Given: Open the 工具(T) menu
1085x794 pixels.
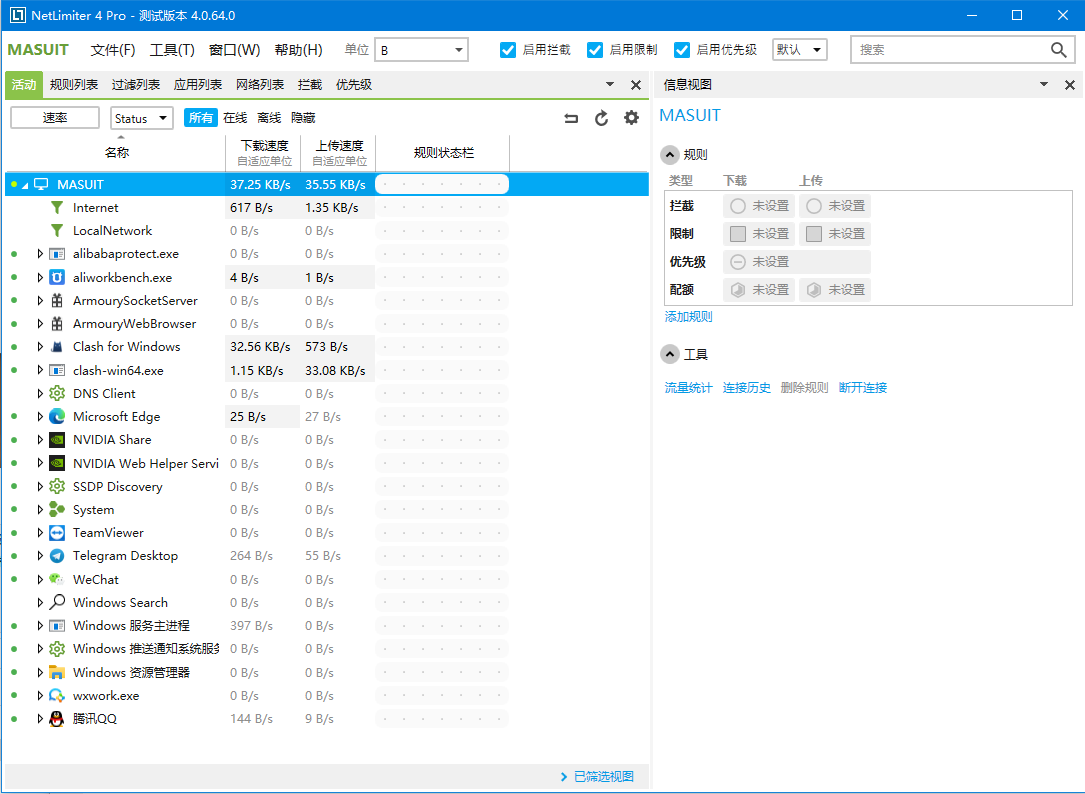Looking at the screenshot, I should pyautogui.click(x=172, y=50).
